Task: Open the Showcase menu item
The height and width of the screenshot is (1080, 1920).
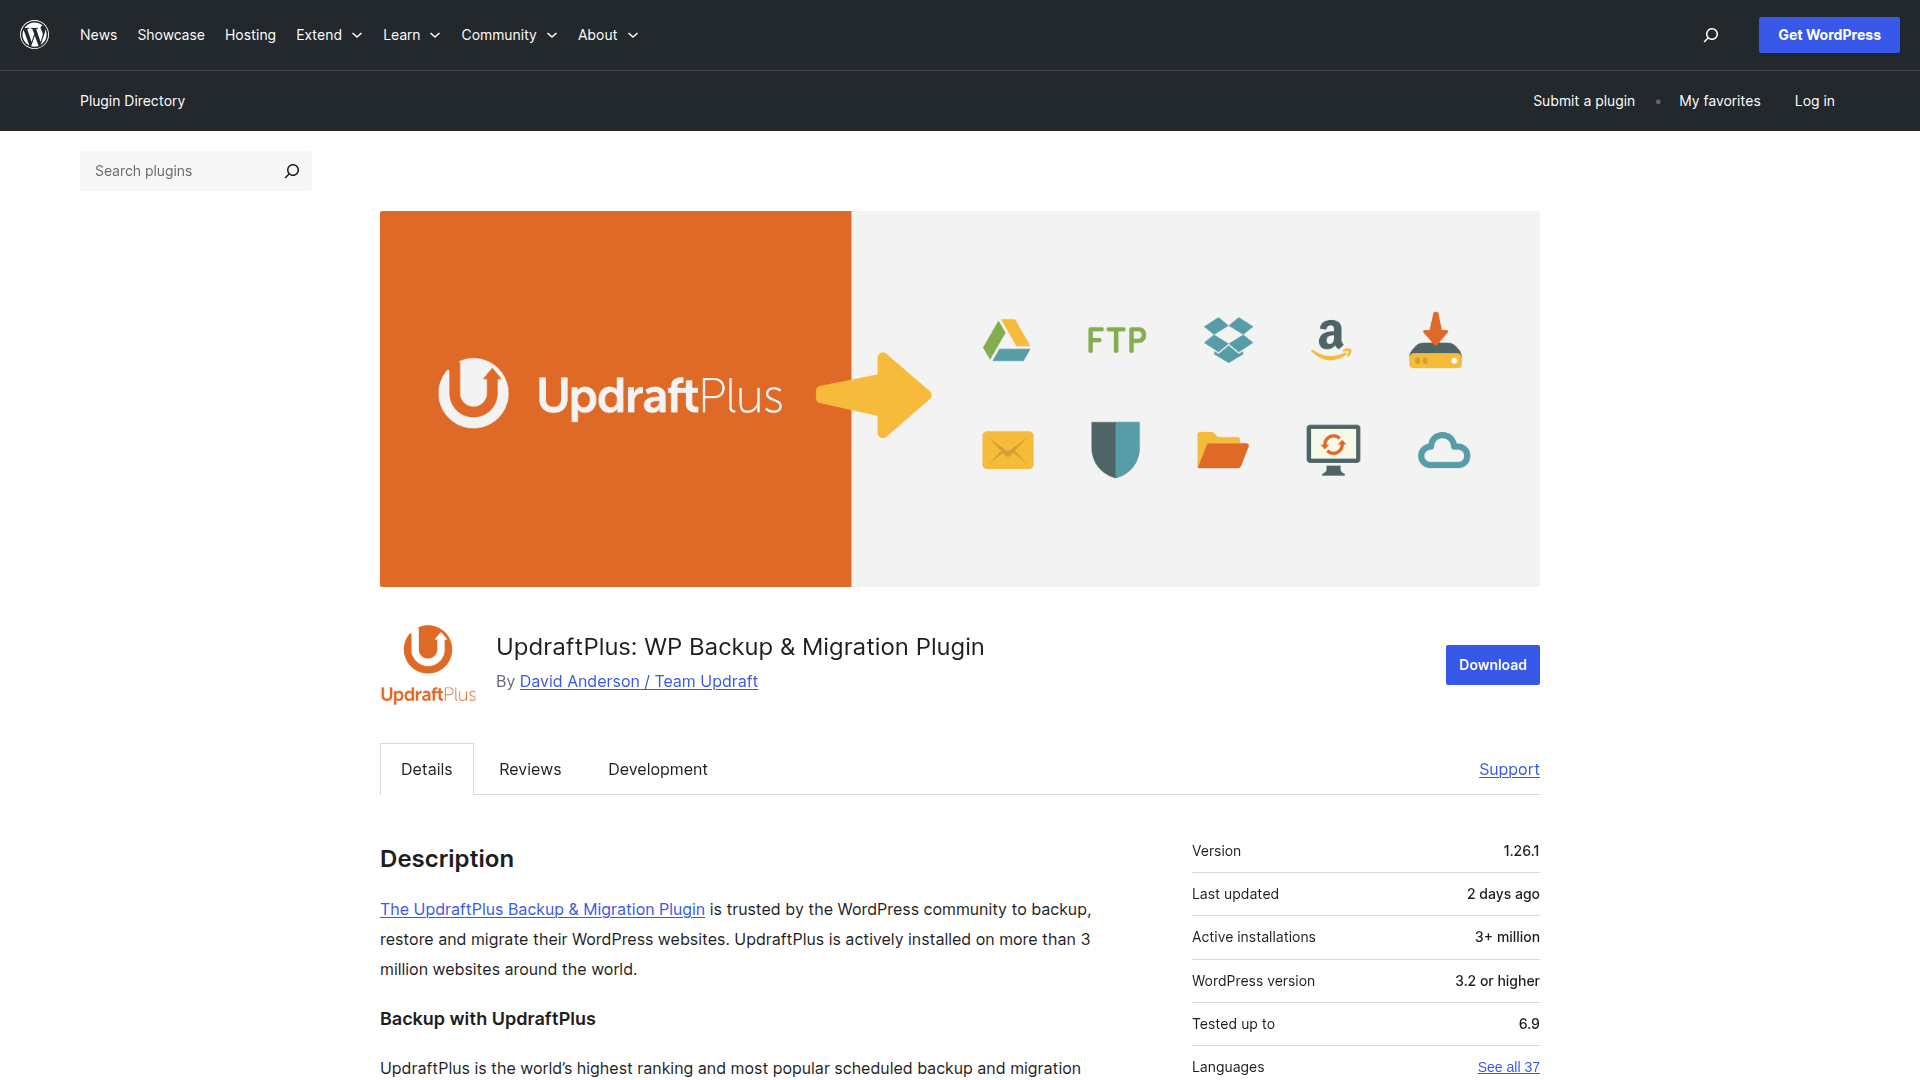Action: click(171, 35)
